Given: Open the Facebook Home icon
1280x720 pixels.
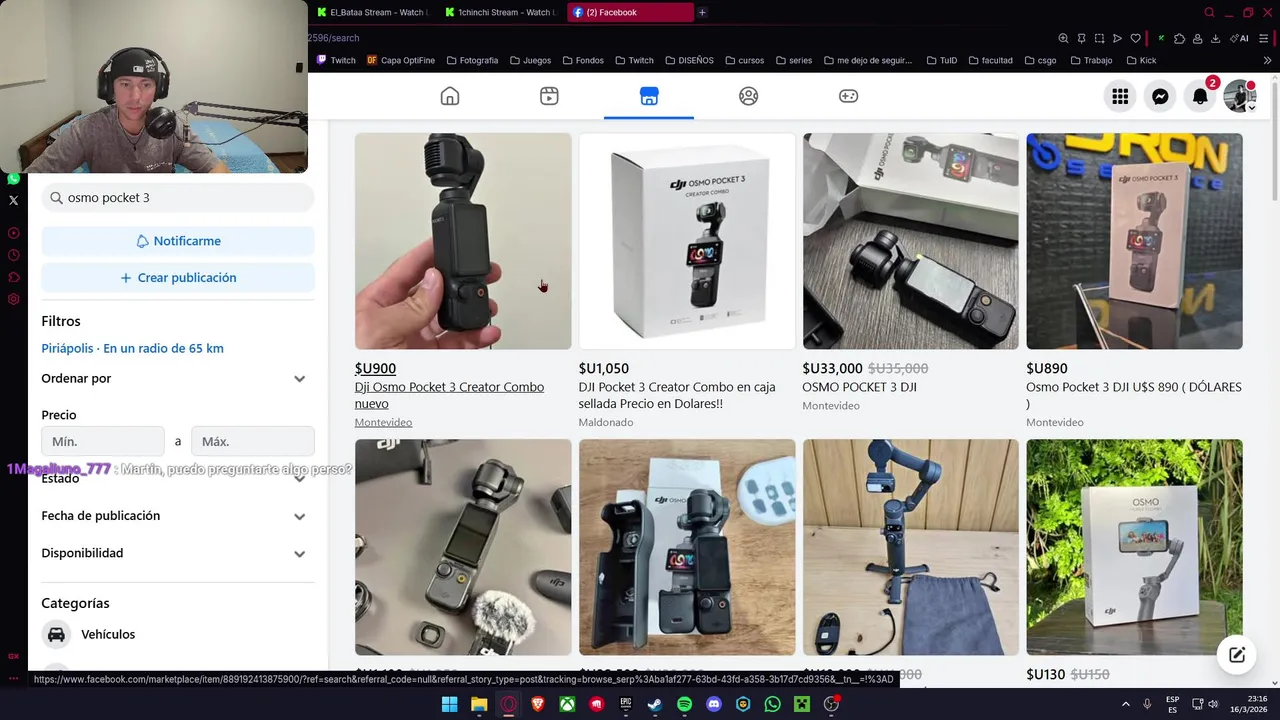Looking at the screenshot, I should [x=450, y=96].
